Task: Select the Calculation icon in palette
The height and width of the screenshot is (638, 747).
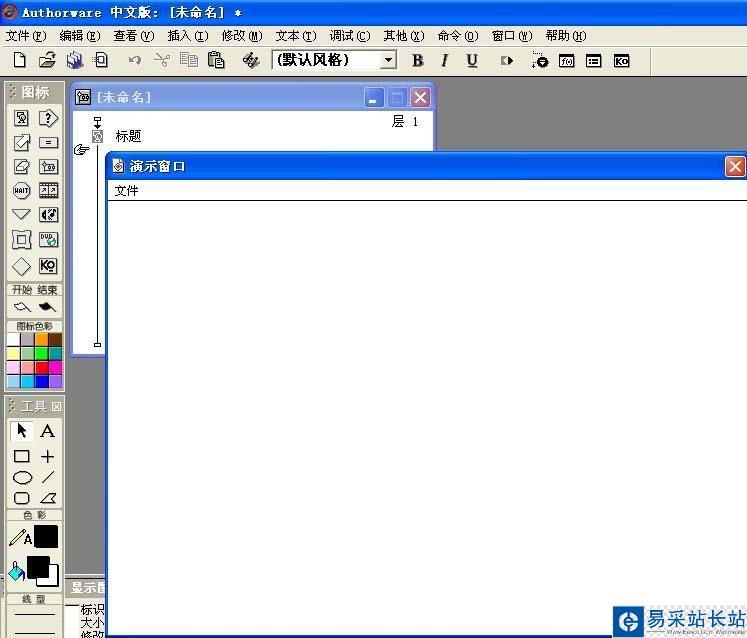Action: tap(48, 142)
